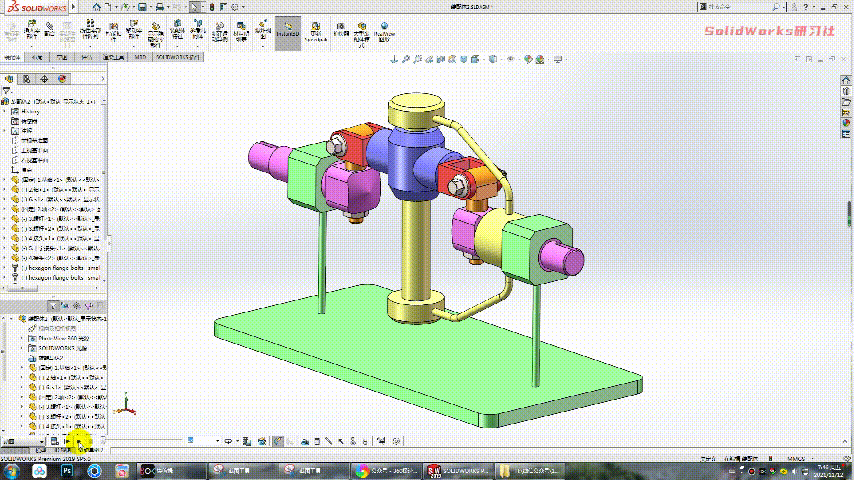The width and height of the screenshot is (854, 480).
Task: Click the Smart Fasteners tool
Action: point(113,32)
